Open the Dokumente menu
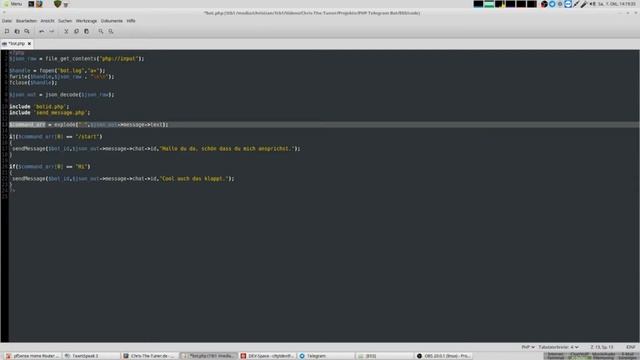This screenshot has height=360, width=640. point(111,21)
